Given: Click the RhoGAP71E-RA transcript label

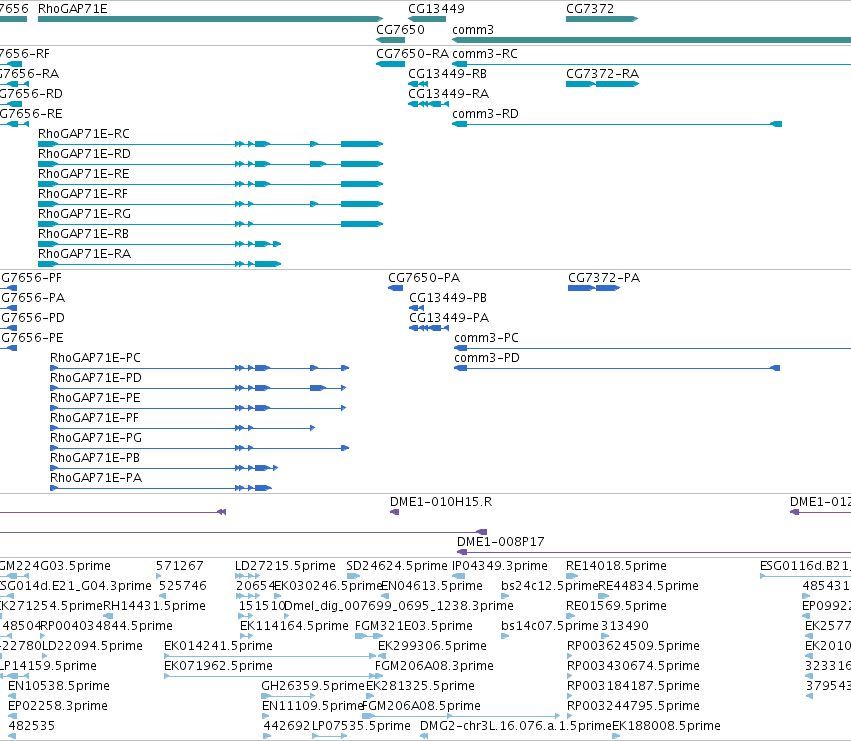Looking at the screenshot, I should (84, 254).
